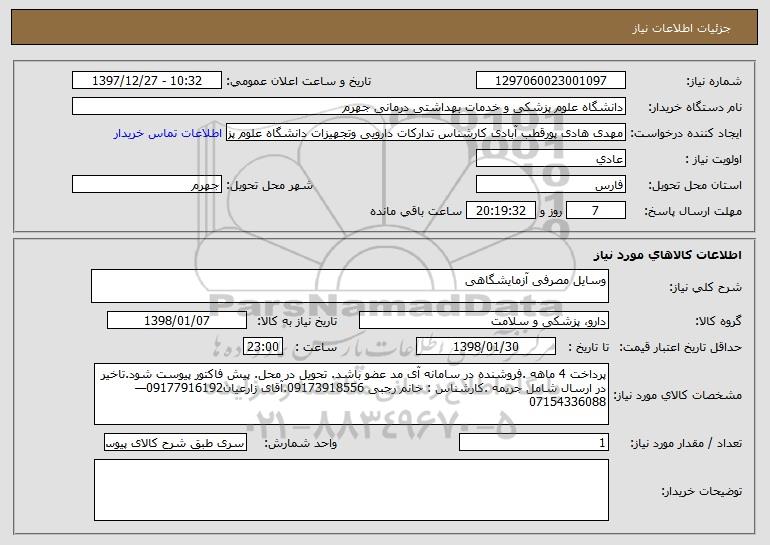Click the label تاریخ و ساعت اعلان عمومی

(x=299, y=81)
